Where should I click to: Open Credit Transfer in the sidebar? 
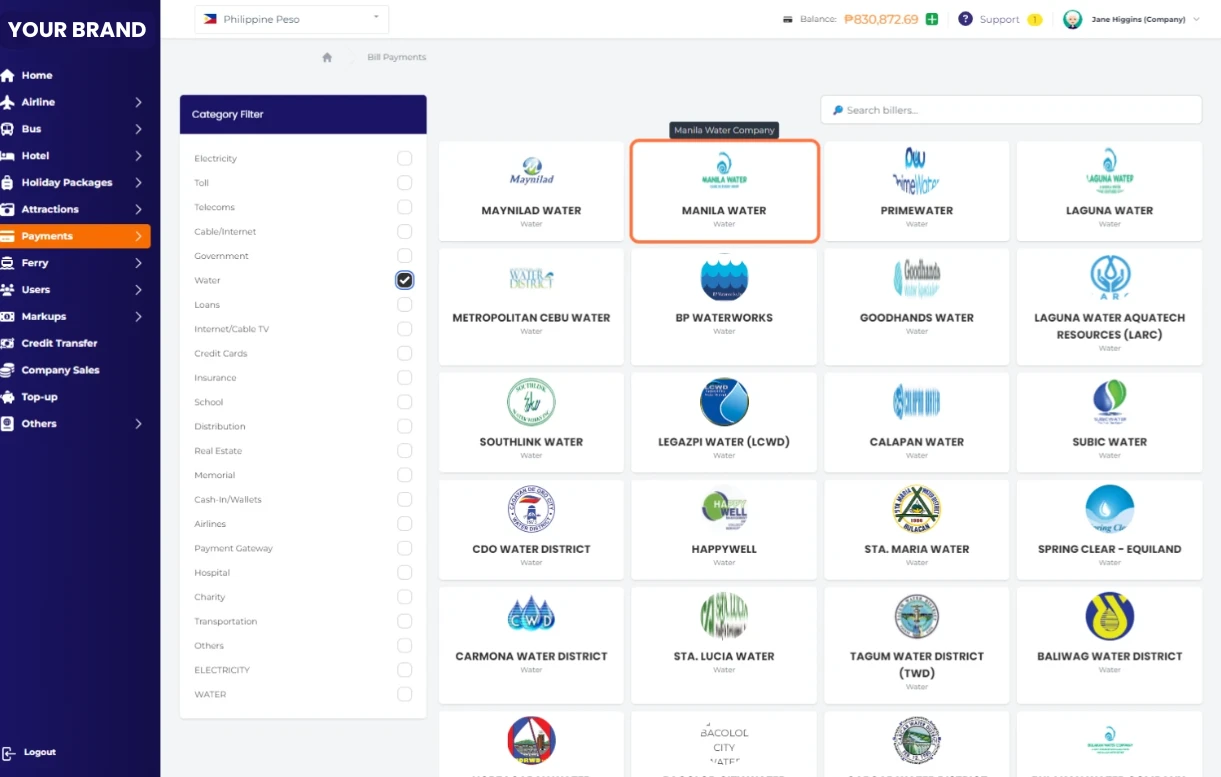(59, 343)
